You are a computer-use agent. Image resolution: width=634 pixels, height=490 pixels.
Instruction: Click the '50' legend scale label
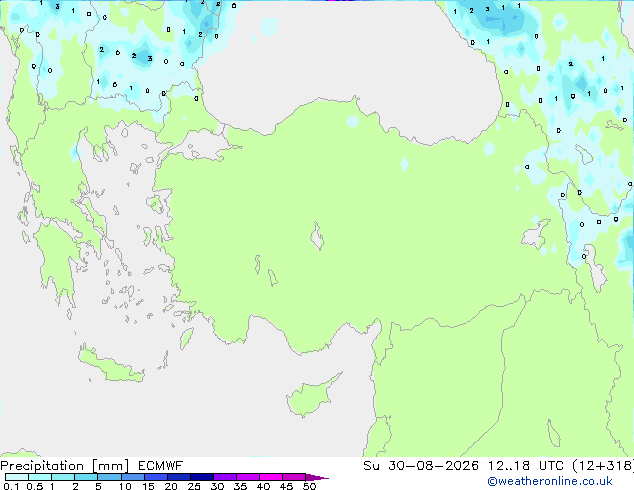[309, 486]
